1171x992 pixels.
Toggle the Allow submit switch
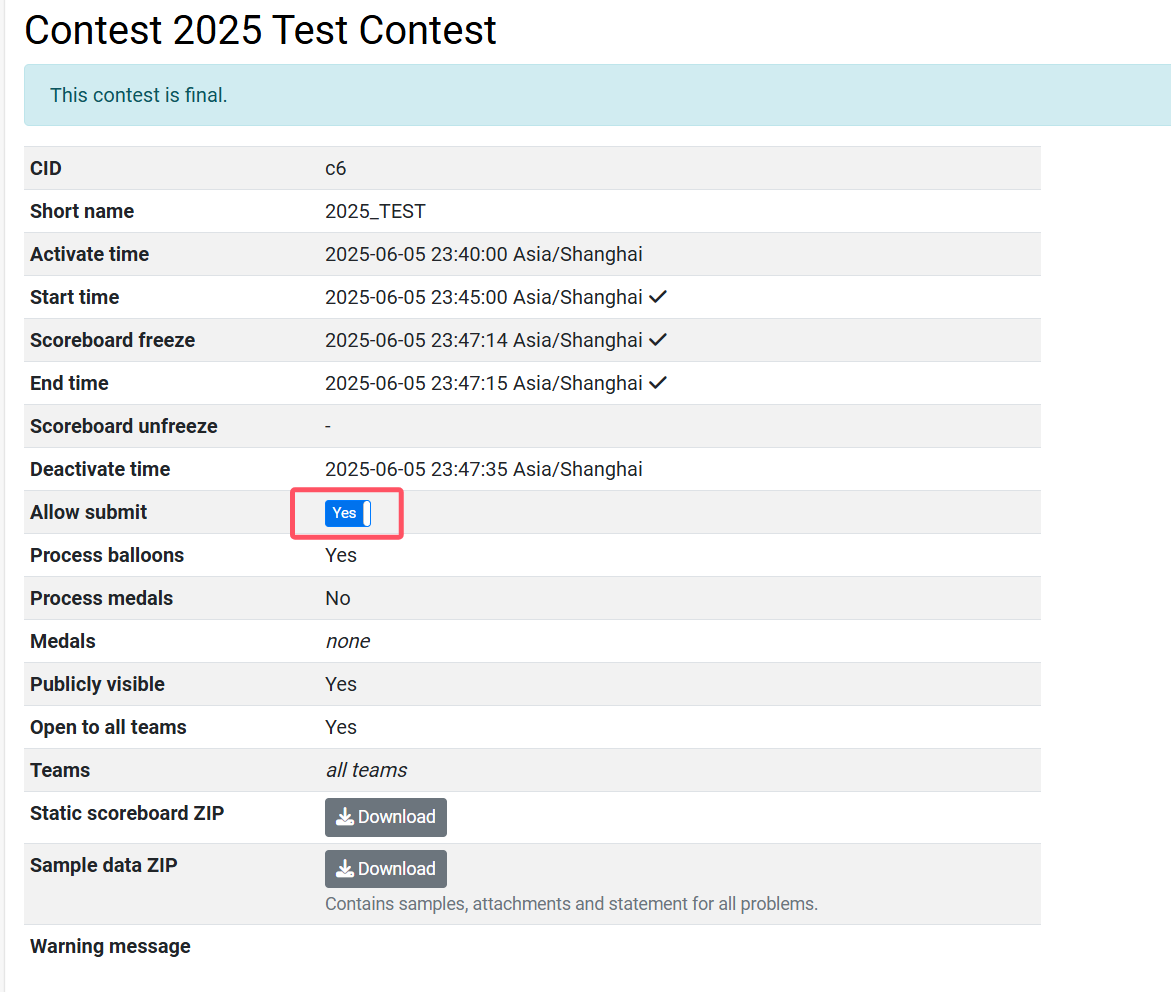tap(348, 513)
